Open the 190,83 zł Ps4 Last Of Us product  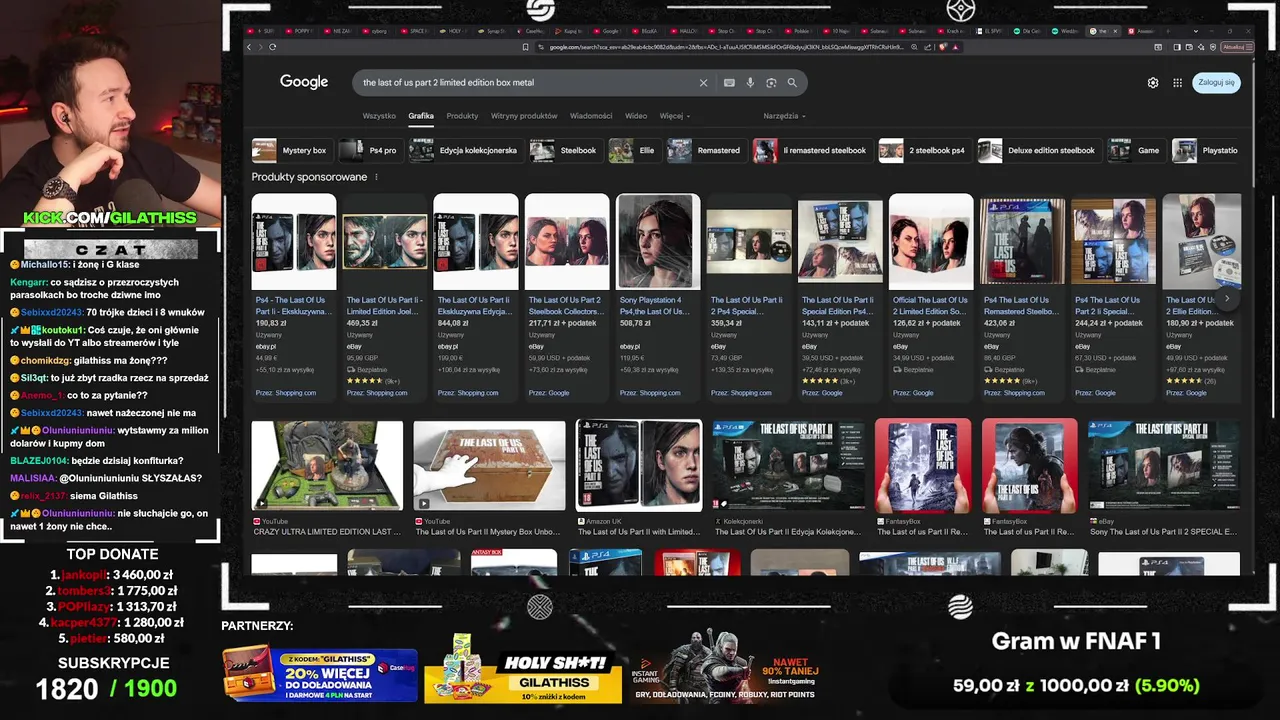[293, 297]
